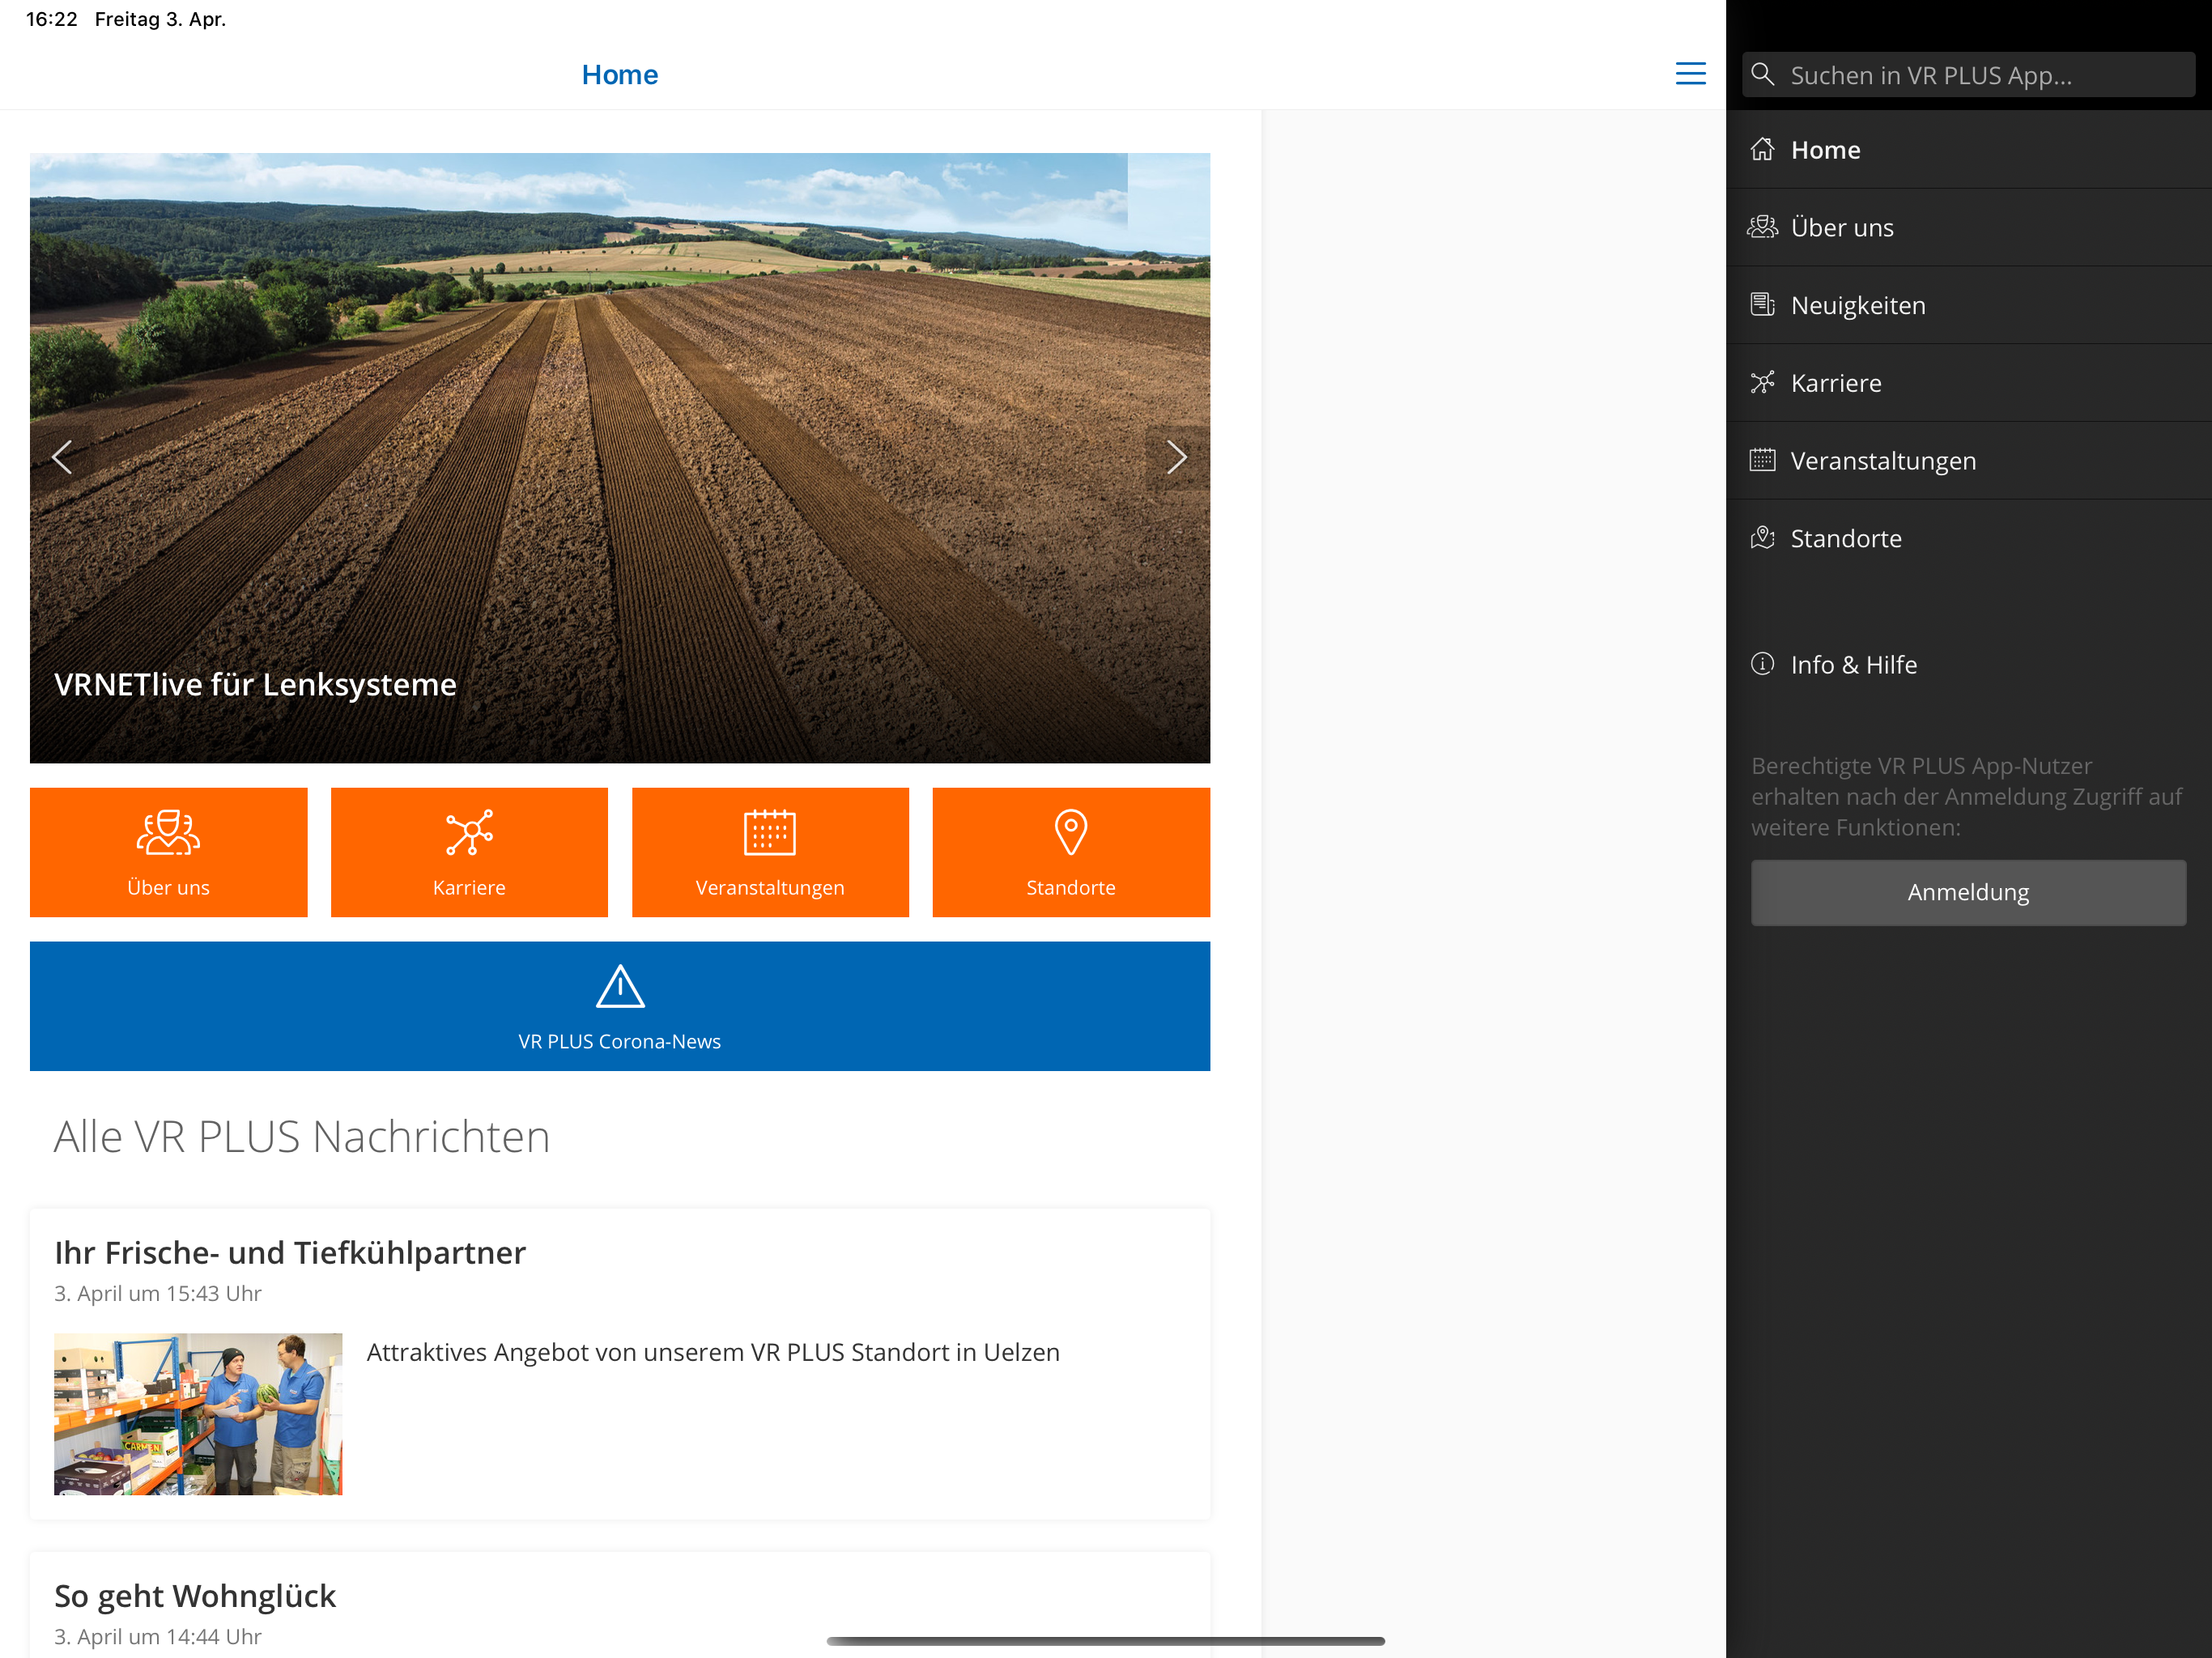The width and height of the screenshot is (2212, 1658).
Task: Click the Neuigkeiten newspaper icon
Action: pyautogui.click(x=1762, y=304)
